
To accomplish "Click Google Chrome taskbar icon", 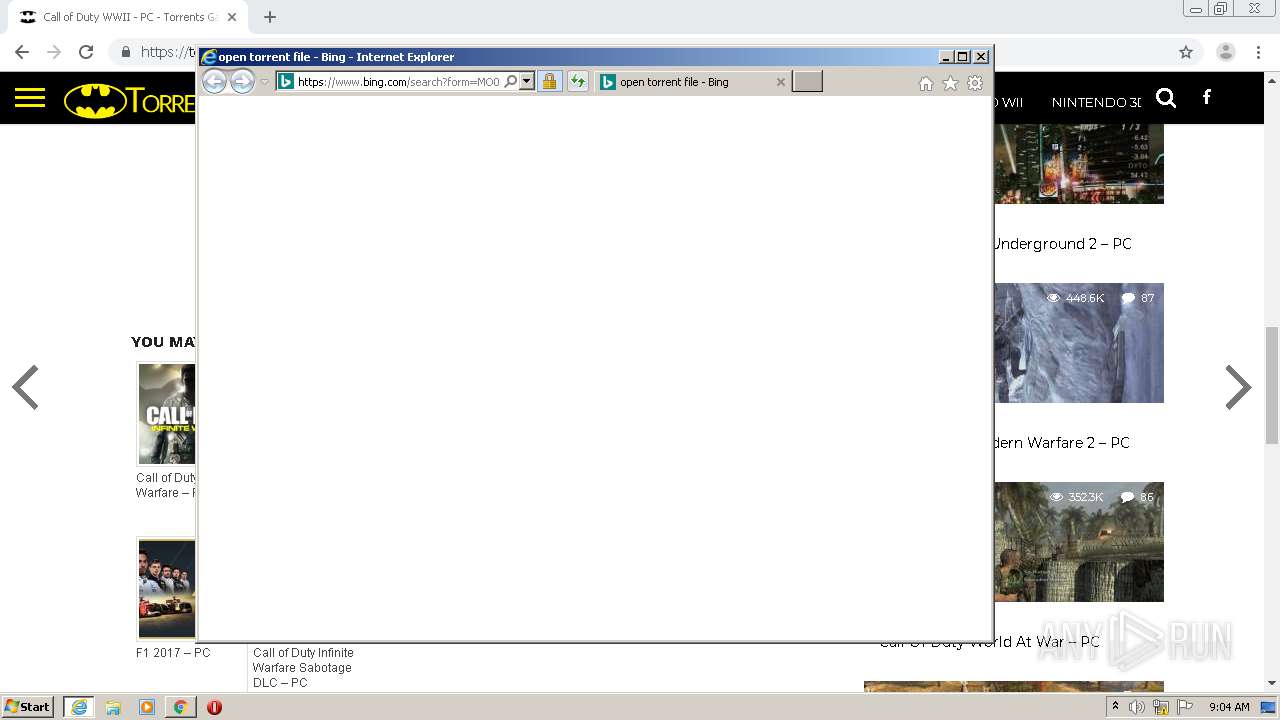I will click(180, 707).
